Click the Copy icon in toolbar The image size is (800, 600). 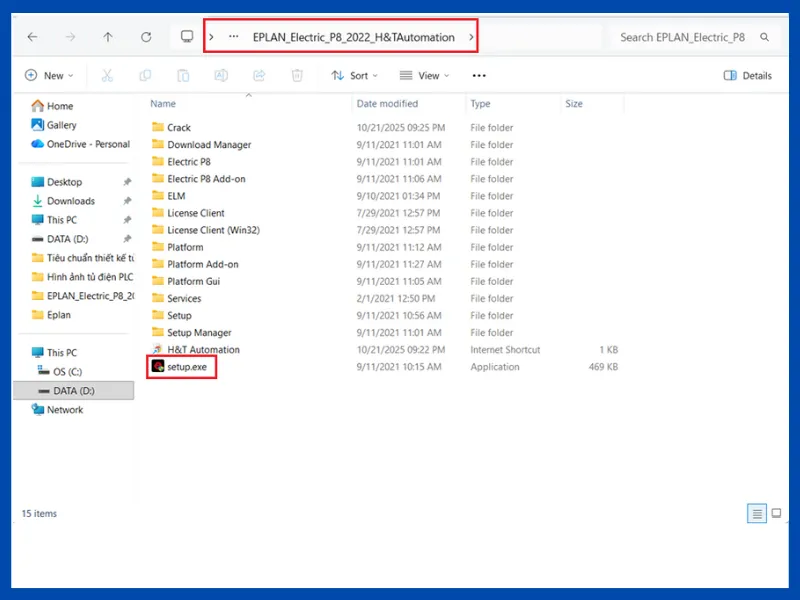(145, 75)
